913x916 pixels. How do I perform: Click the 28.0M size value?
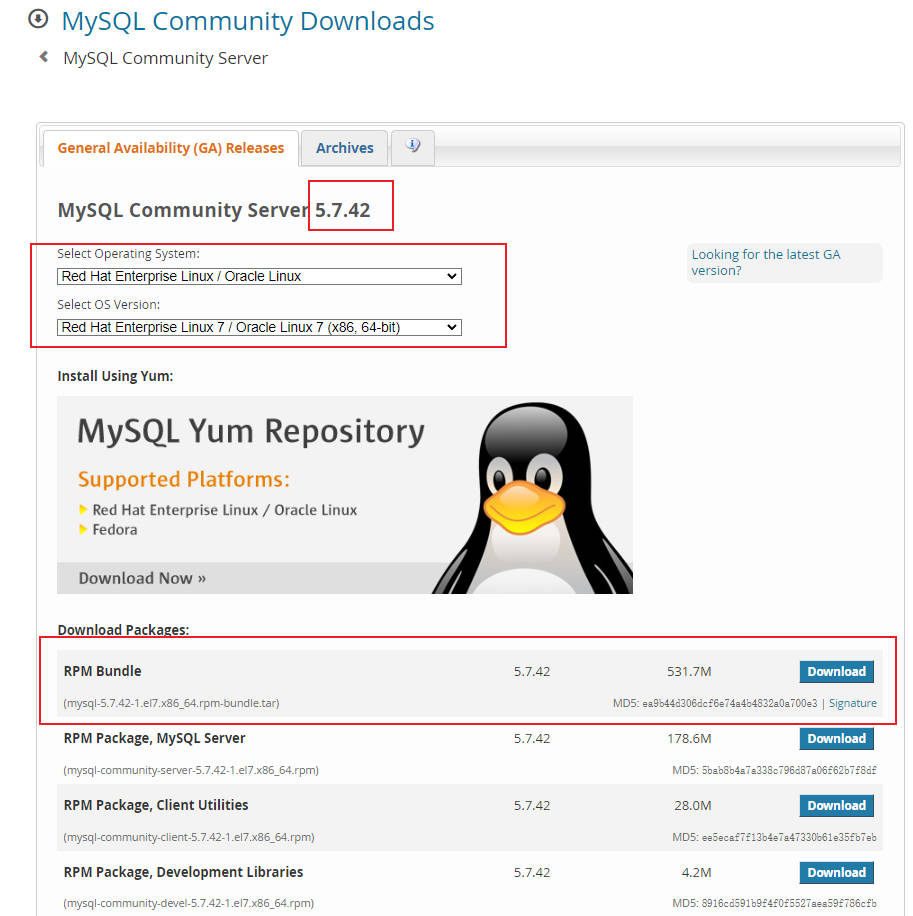(693, 806)
